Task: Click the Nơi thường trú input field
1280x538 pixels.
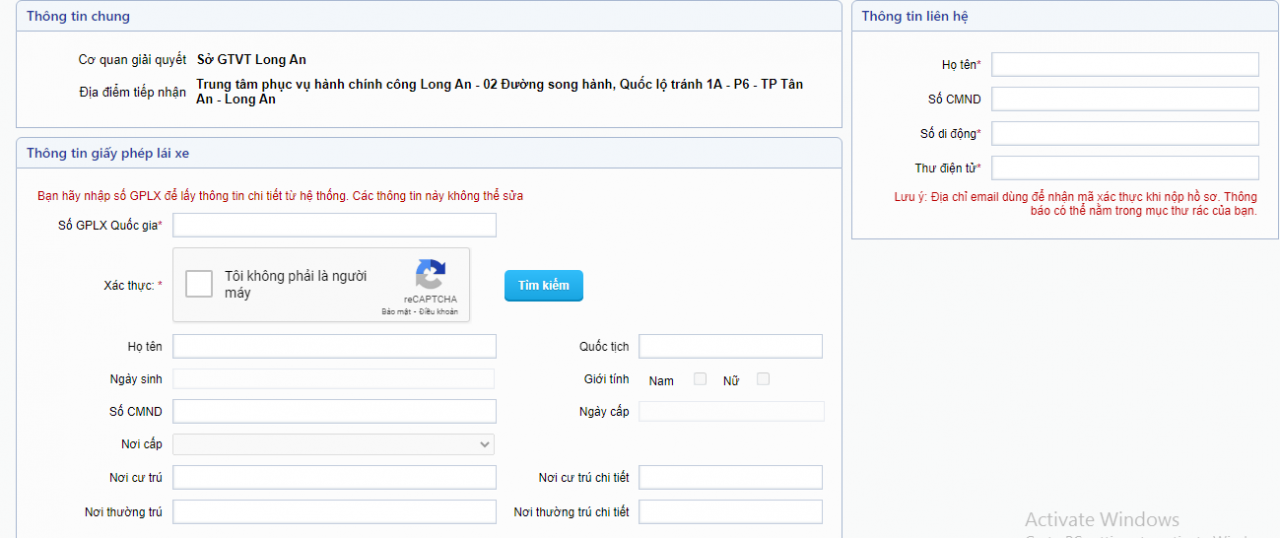Action: point(334,512)
